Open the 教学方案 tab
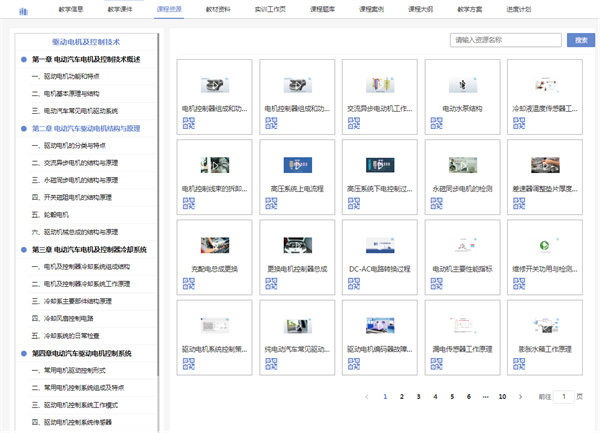Viewport: 600px width, 433px height. coord(470,9)
